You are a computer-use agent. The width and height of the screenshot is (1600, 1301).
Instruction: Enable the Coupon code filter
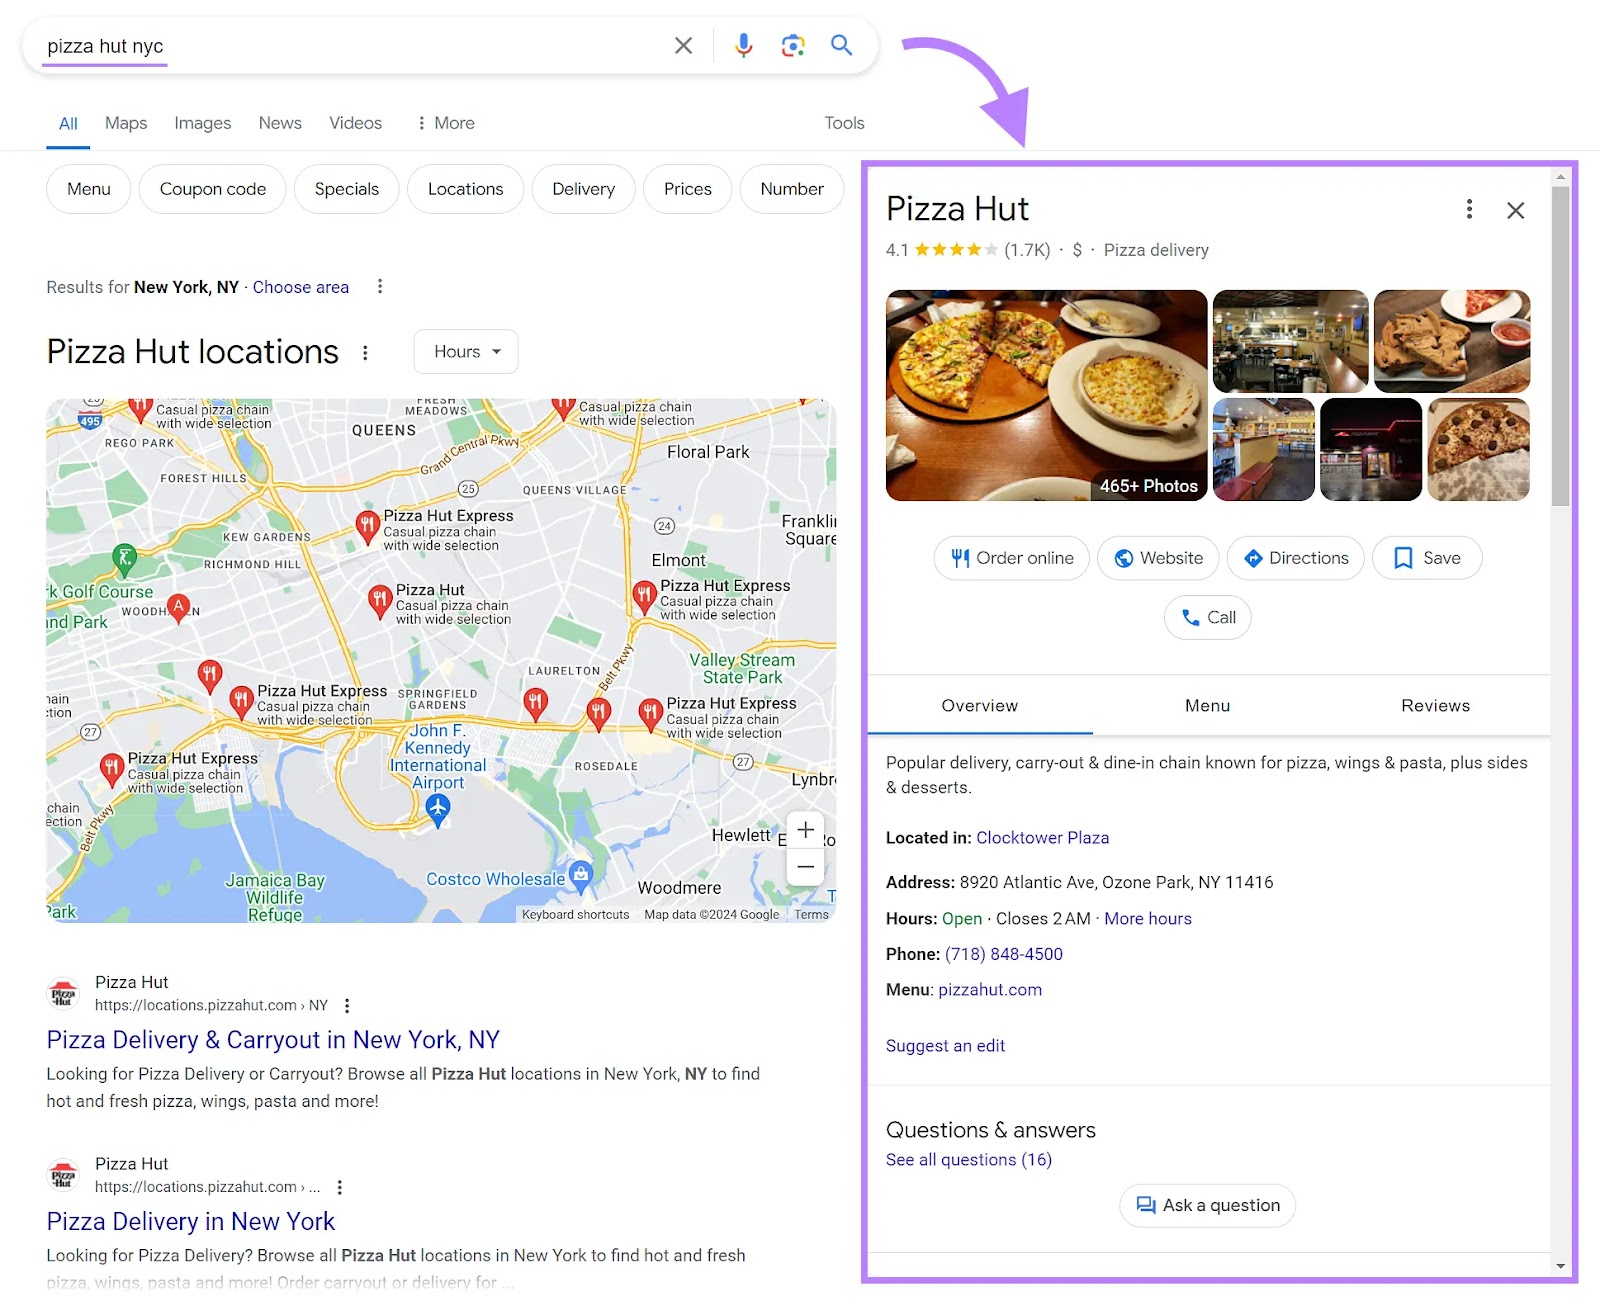(x=212, y=188)
